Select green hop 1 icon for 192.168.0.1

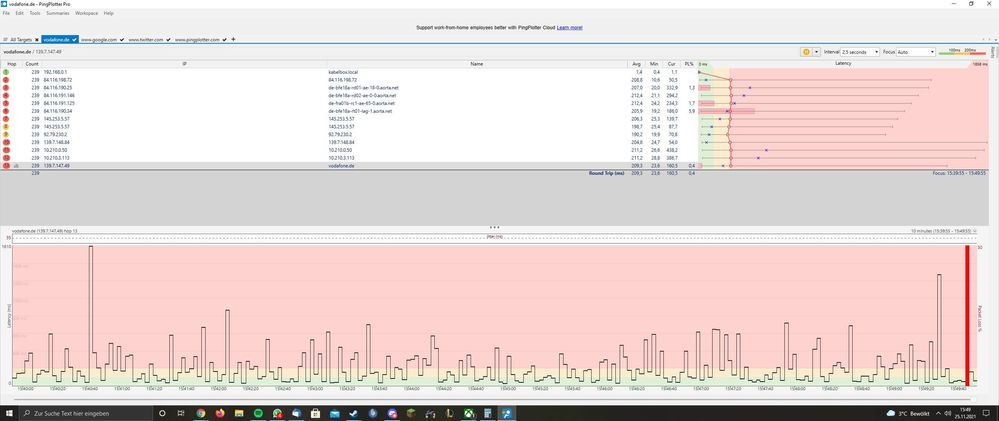pyautogui.click(x=6, y=73)
